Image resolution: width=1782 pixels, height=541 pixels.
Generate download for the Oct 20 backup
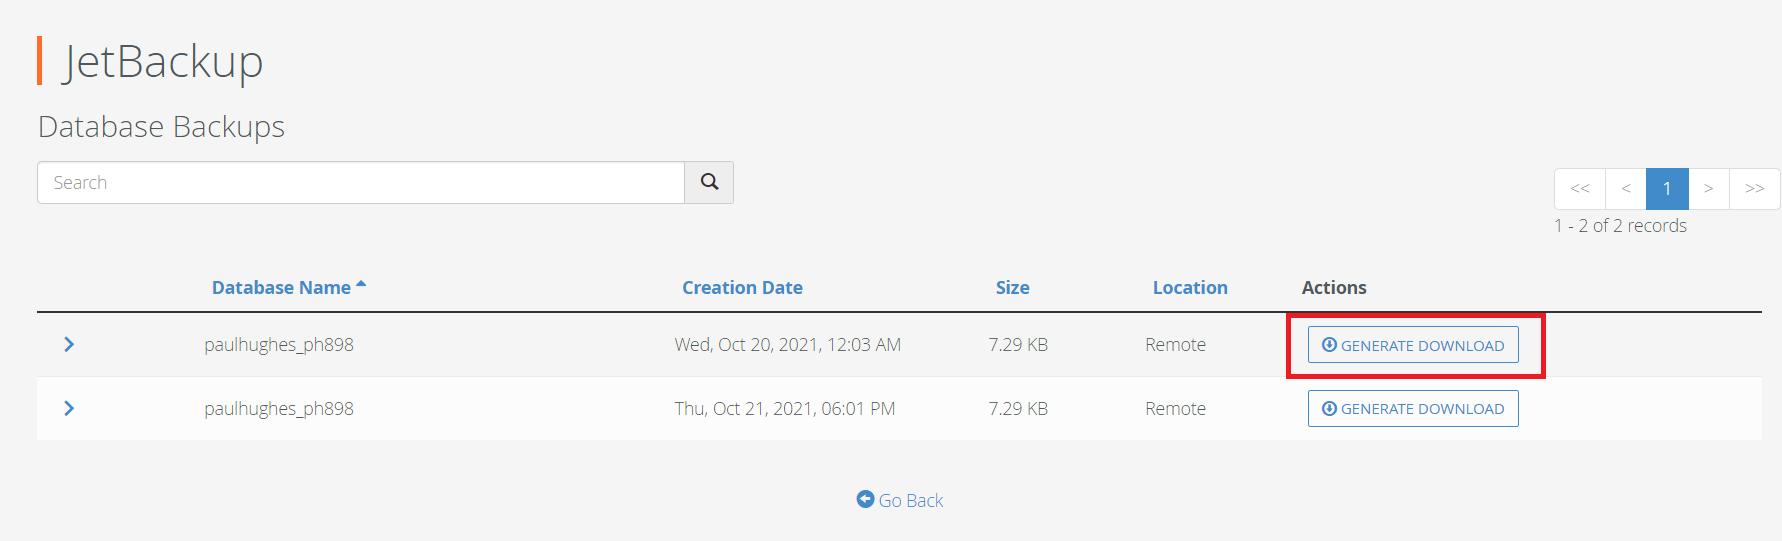1412,345
